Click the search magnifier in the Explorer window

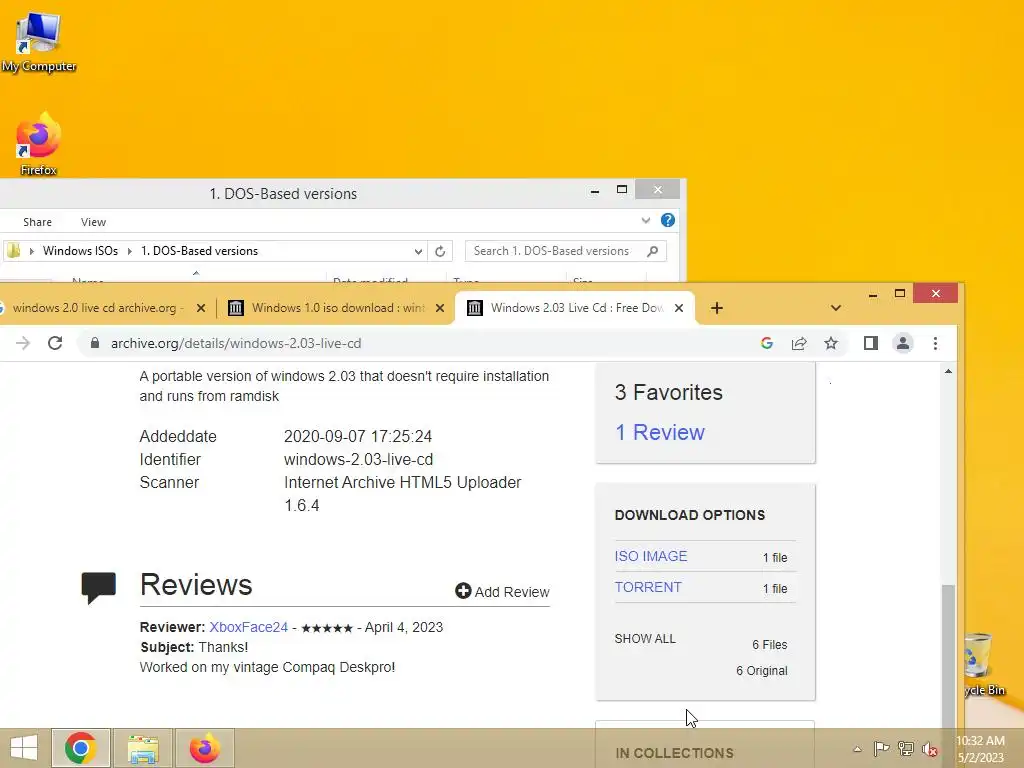652,251
